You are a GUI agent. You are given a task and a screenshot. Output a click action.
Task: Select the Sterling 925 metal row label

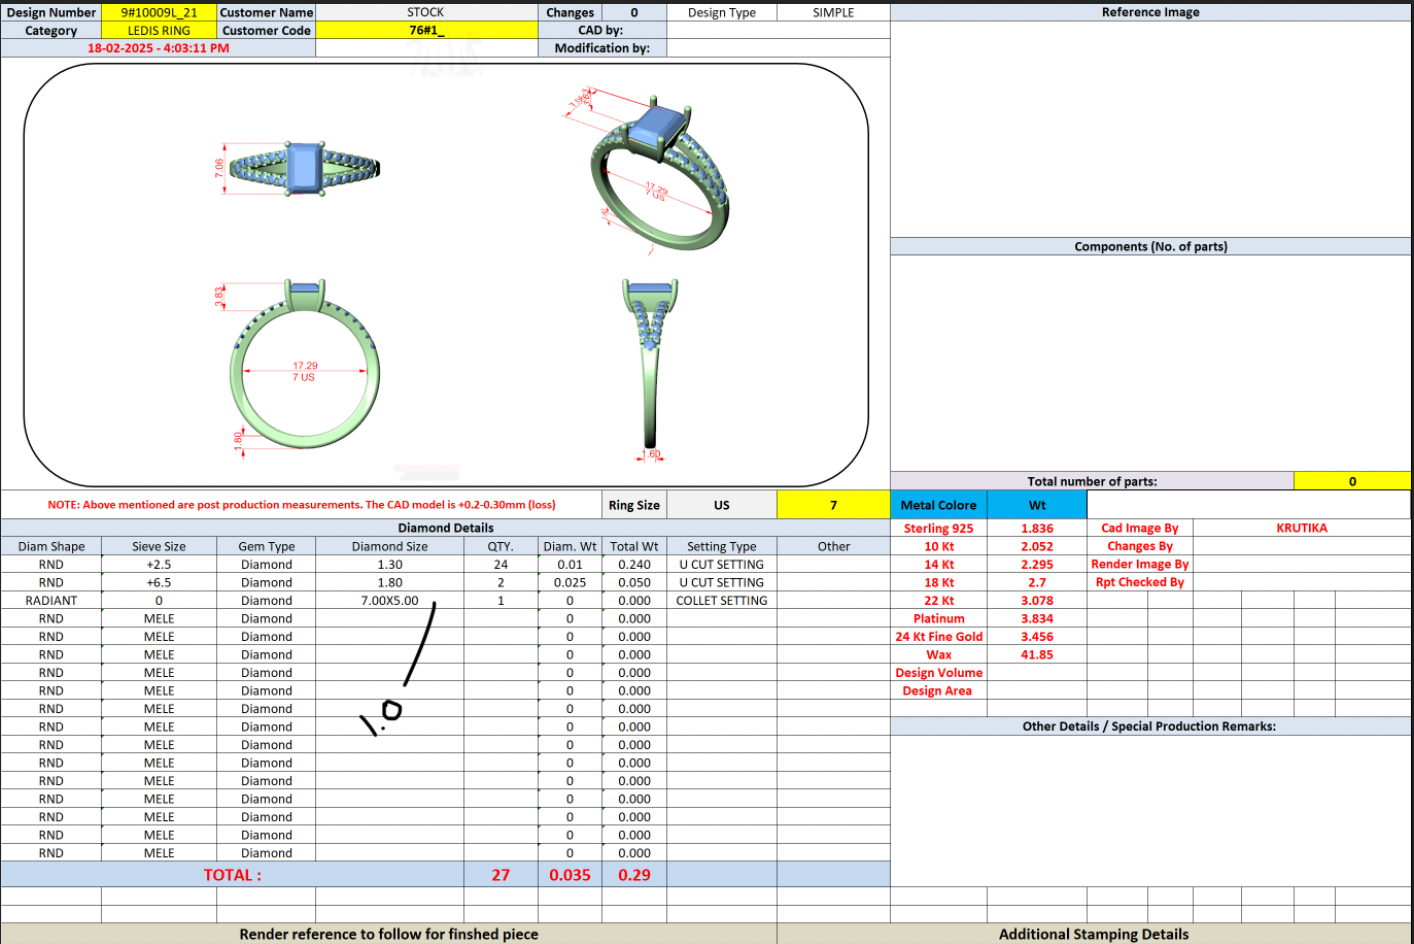click(x=939, y=529)
